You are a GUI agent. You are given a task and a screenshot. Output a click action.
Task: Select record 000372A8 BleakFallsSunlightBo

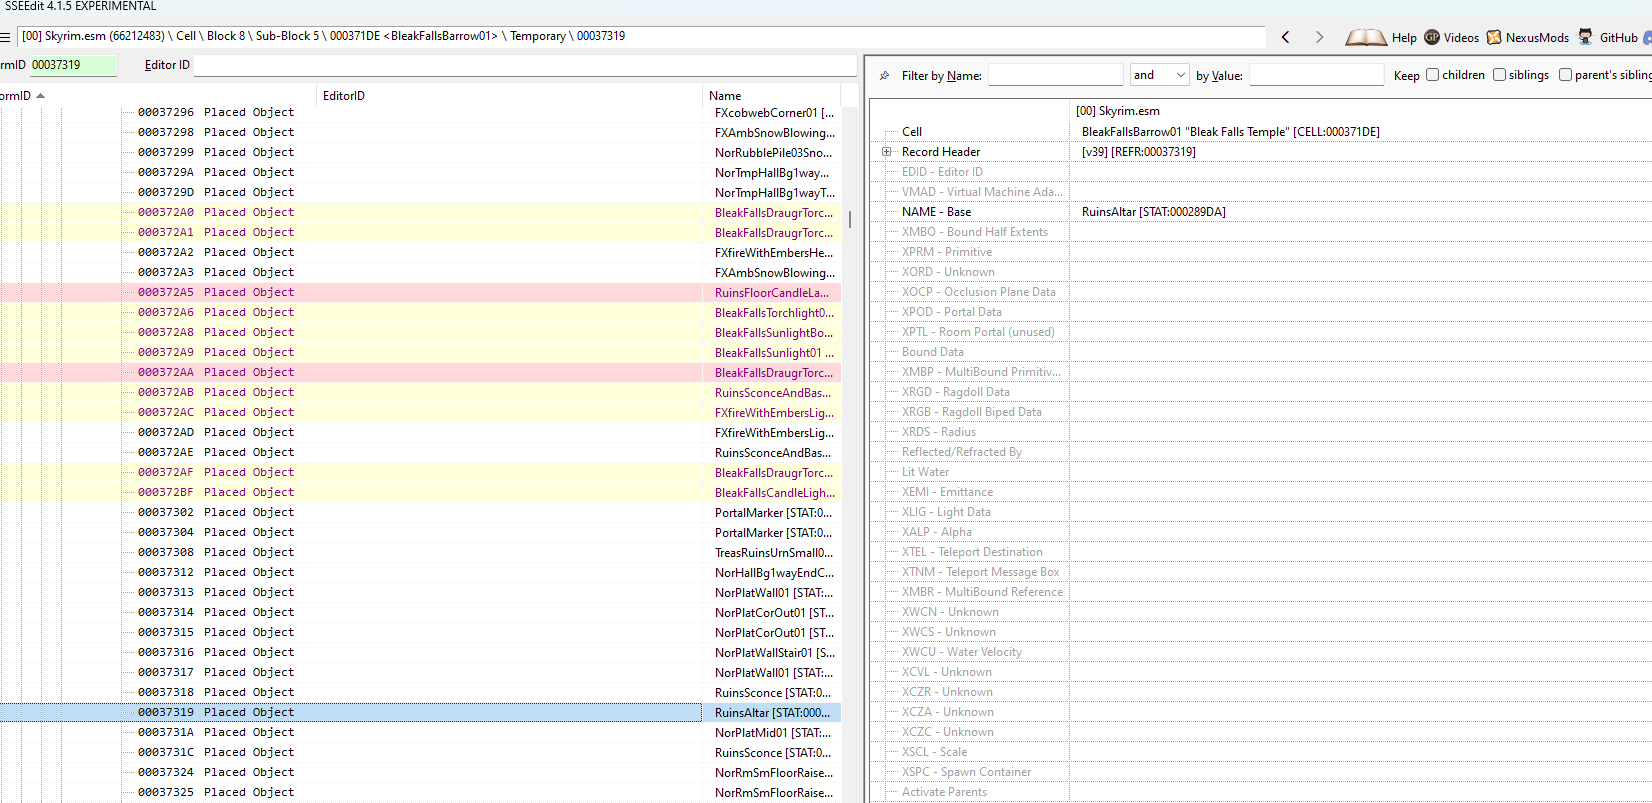pos(420,332)
